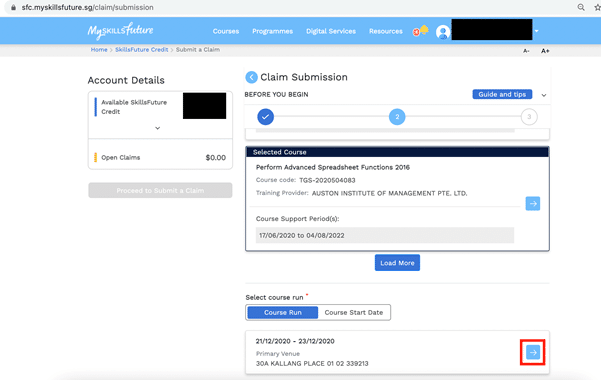
Task: Click the Submit a Claim breadcrumb text
Action: coord(198,50)
